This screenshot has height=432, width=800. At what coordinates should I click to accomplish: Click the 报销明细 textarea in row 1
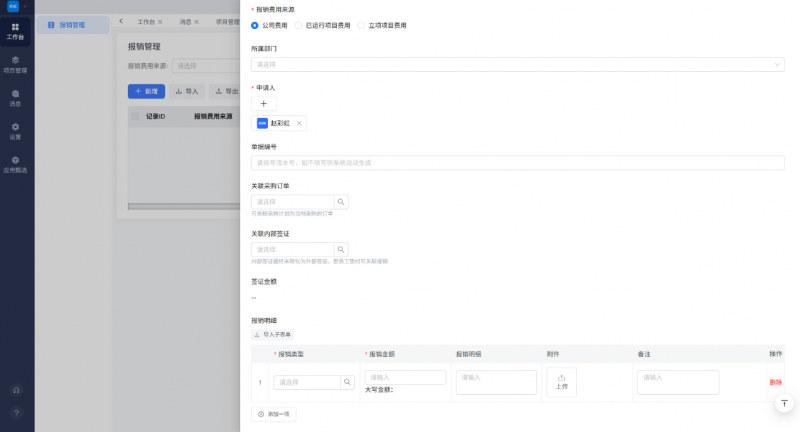tap(496, 382)
